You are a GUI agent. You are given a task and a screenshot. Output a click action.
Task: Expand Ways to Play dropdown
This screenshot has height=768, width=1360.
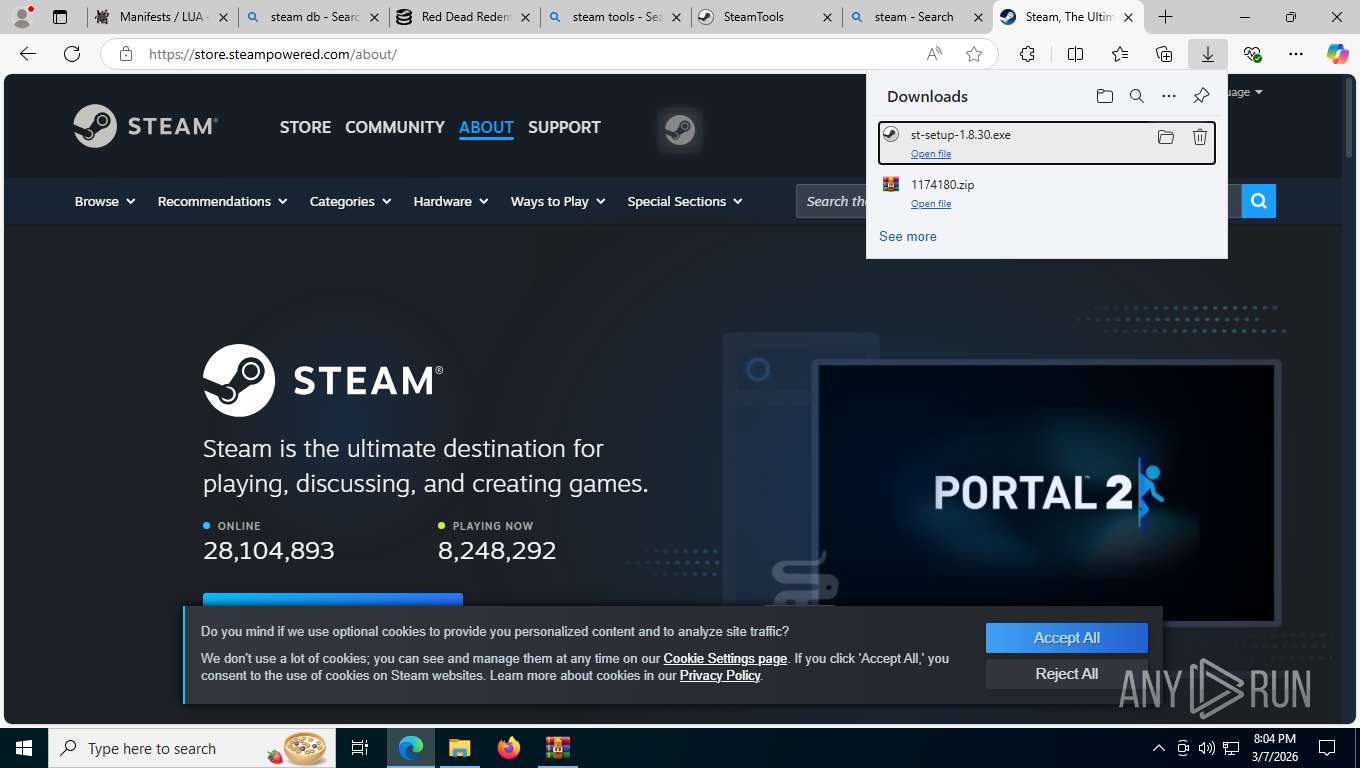pyautogui.click(x=558, y=201)
